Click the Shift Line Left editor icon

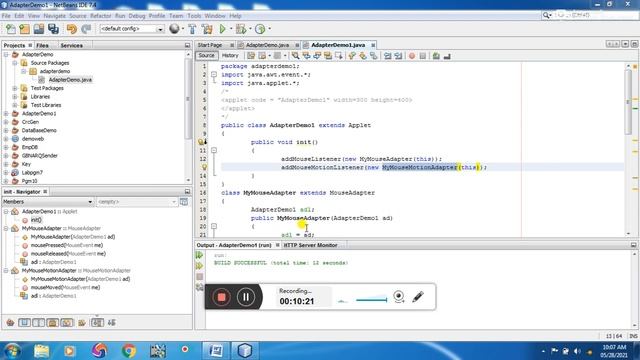pos(387,56)
